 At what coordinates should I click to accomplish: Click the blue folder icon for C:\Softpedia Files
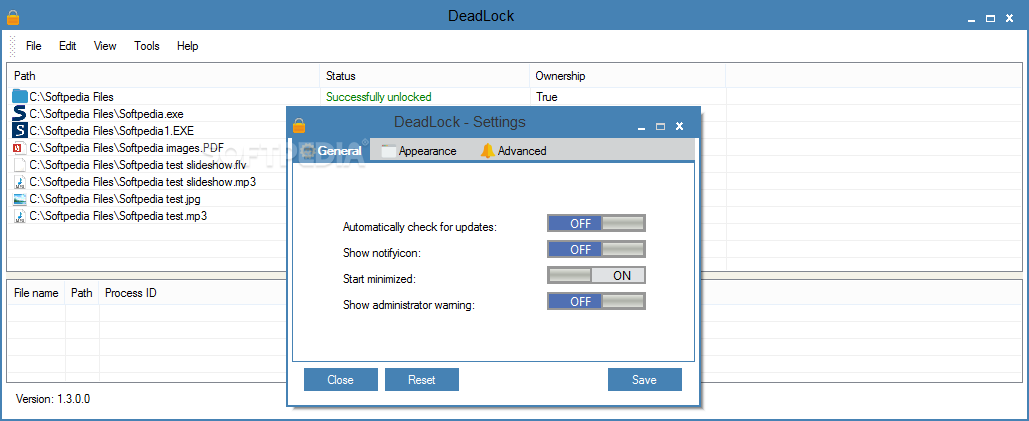pyautogui.click(x=20, y=96)
